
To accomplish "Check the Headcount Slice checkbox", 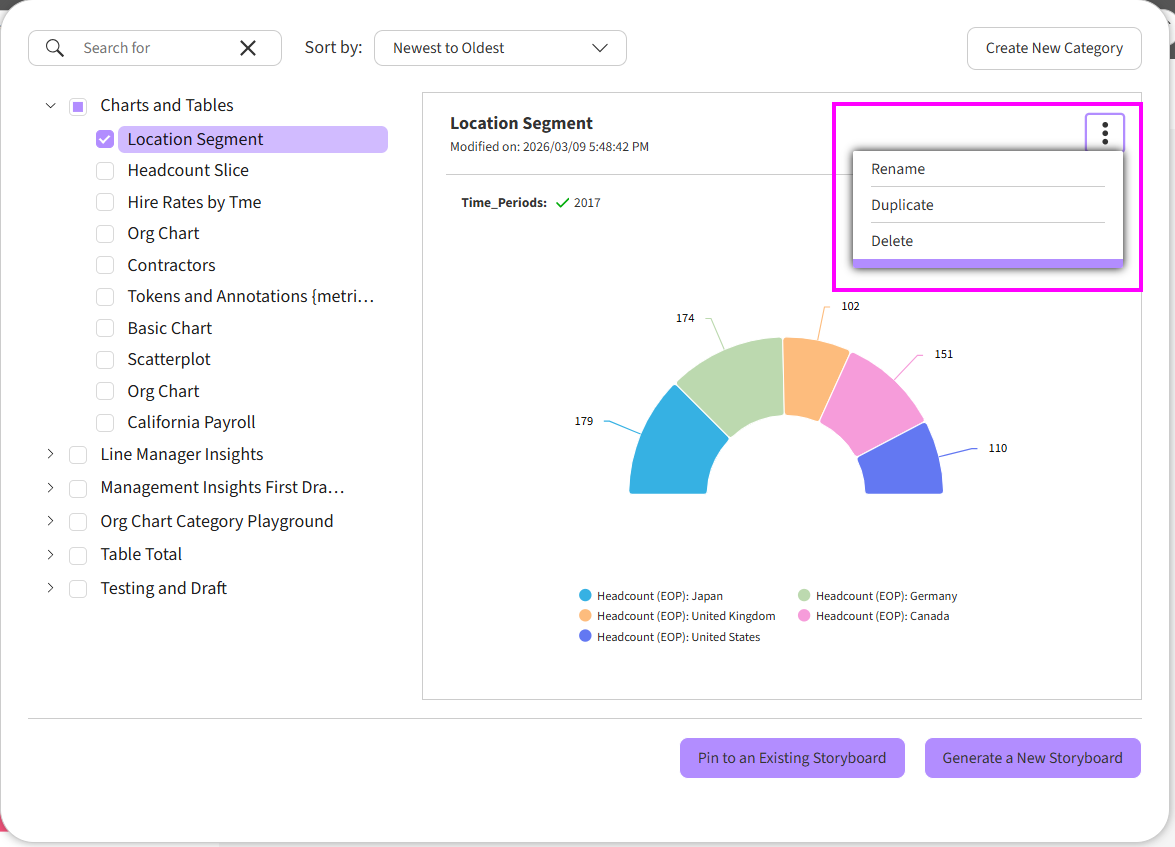I will click(x=105, y=171).
